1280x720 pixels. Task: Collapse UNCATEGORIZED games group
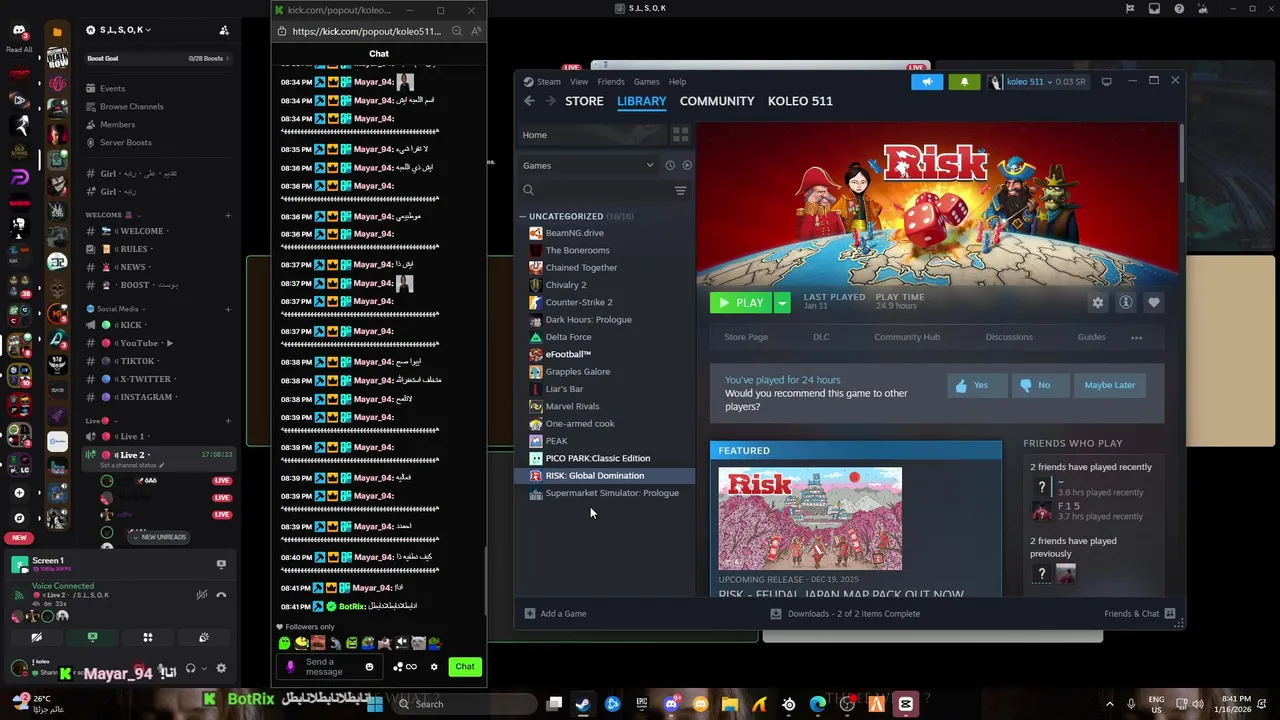click(x=523, y=216)
